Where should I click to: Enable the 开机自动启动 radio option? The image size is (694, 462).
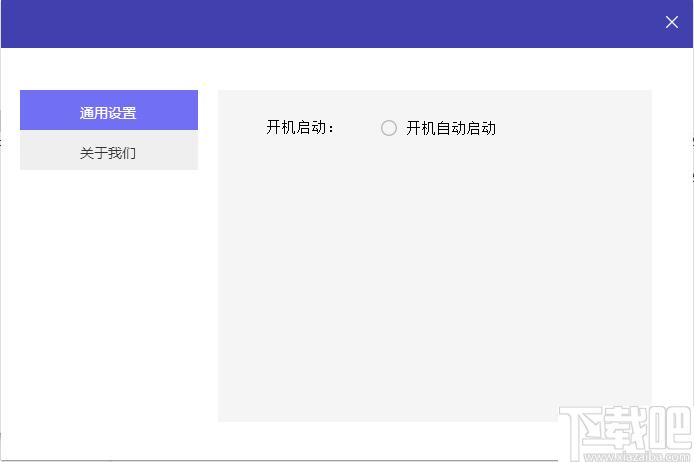pyautogui.click(x=389, y=128)
